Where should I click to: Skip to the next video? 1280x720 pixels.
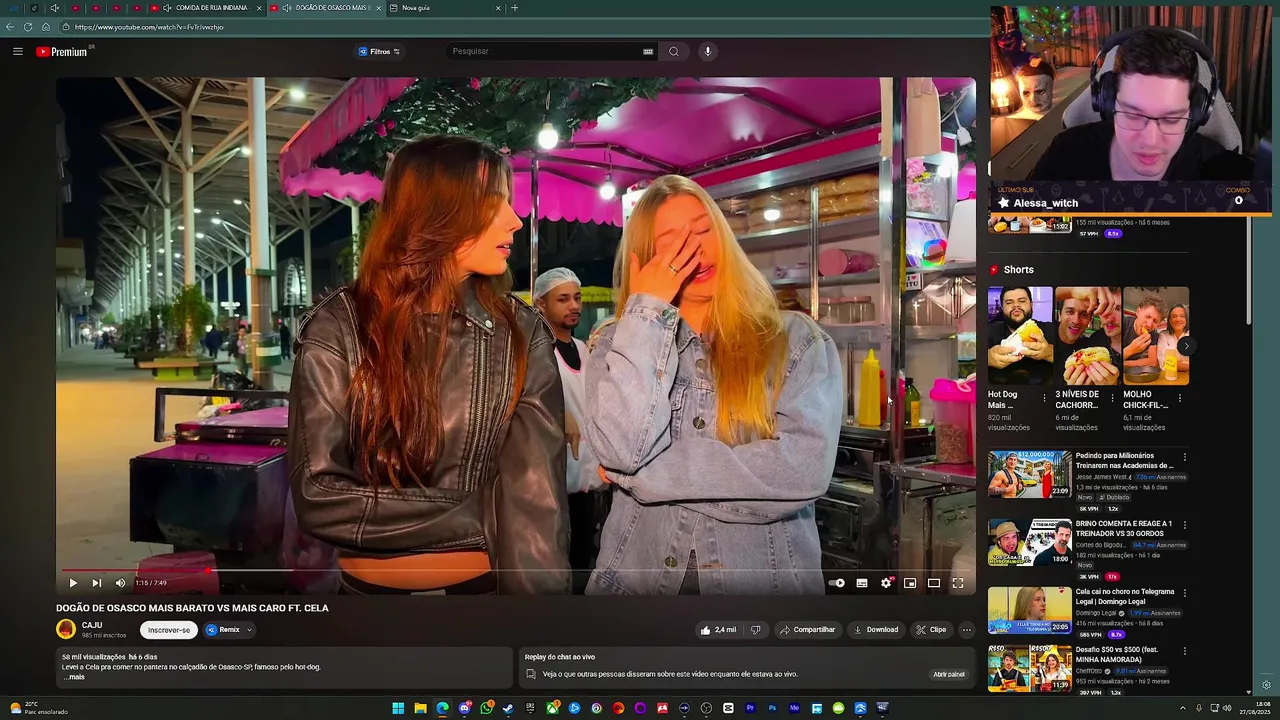pyautogui.click(x=97, y=583)
